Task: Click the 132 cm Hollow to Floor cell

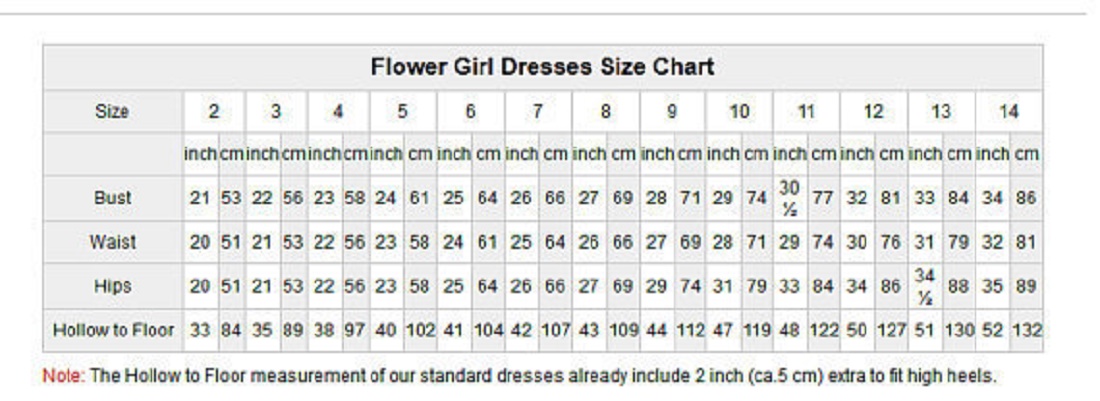Action: pos(1027,330)
